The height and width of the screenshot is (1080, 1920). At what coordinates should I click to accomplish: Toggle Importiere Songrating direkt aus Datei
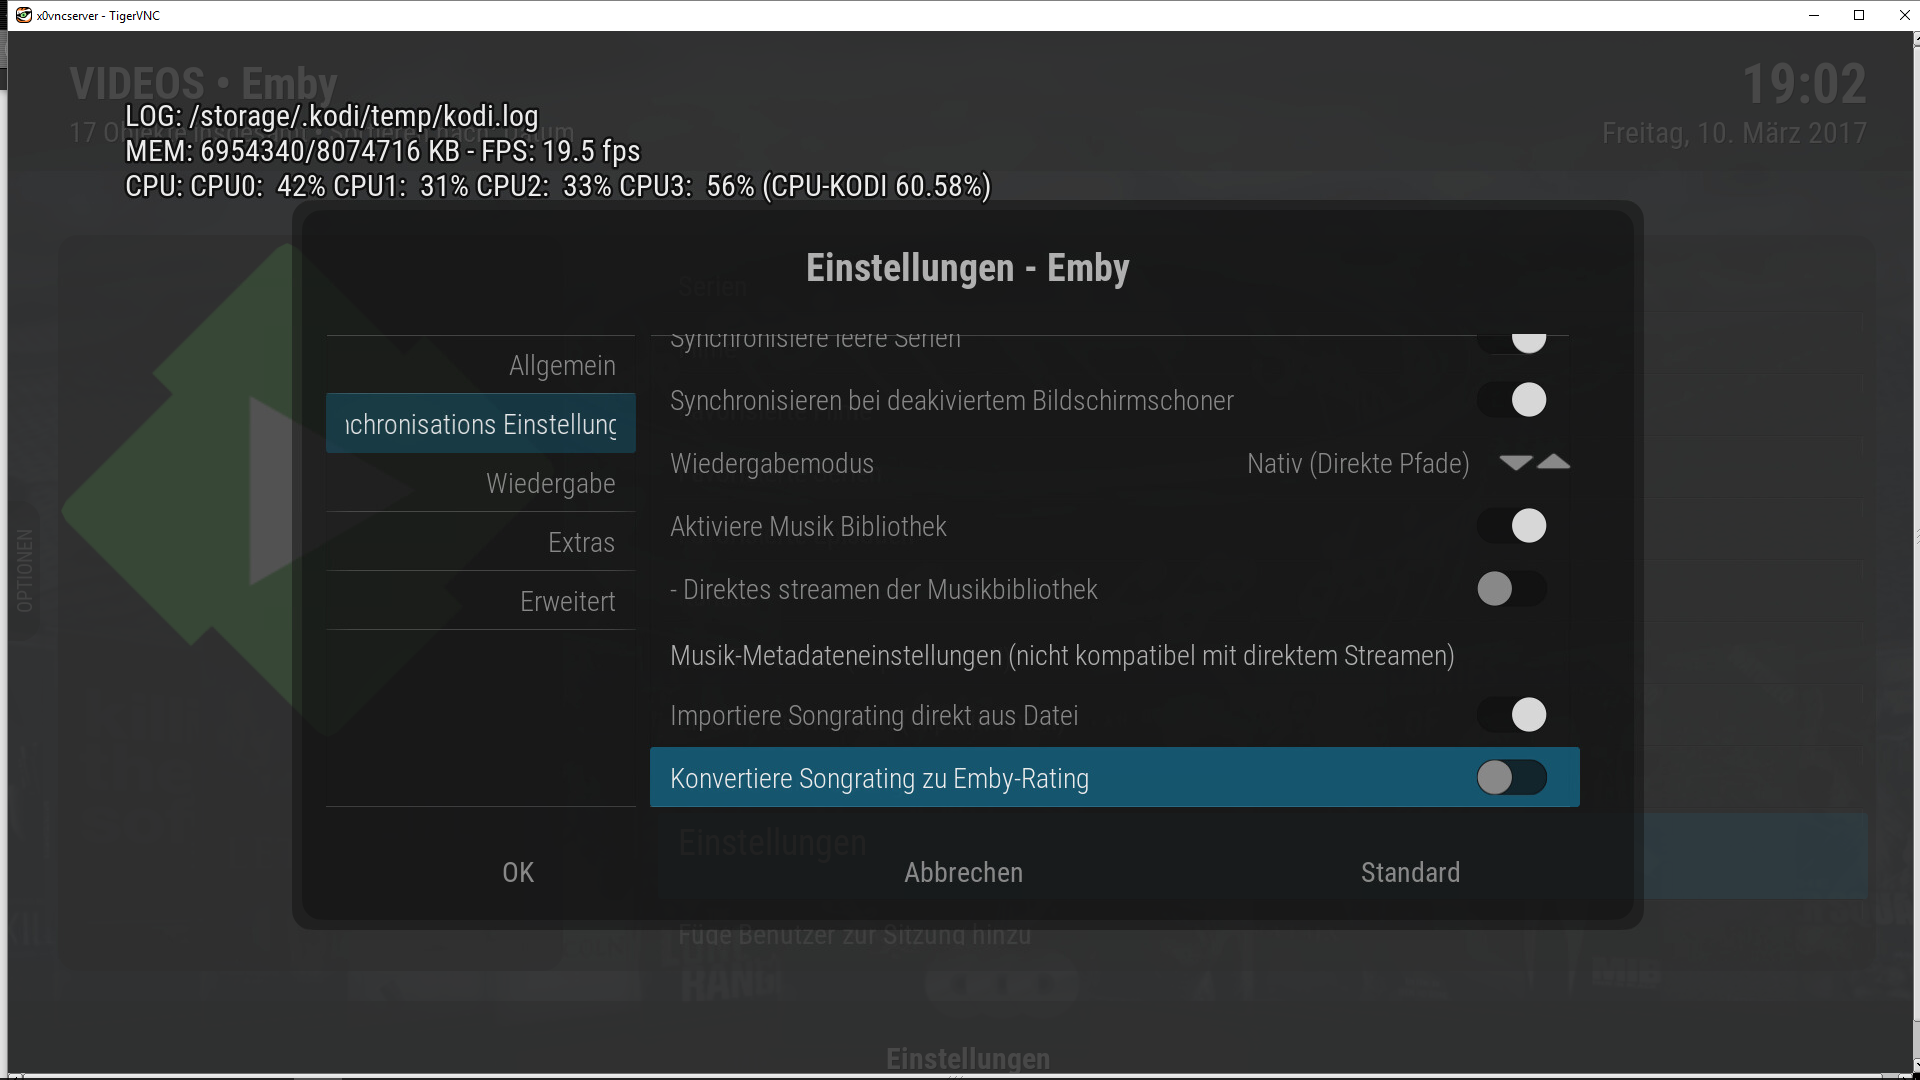pyautogui.click(x=1512, y=715)
